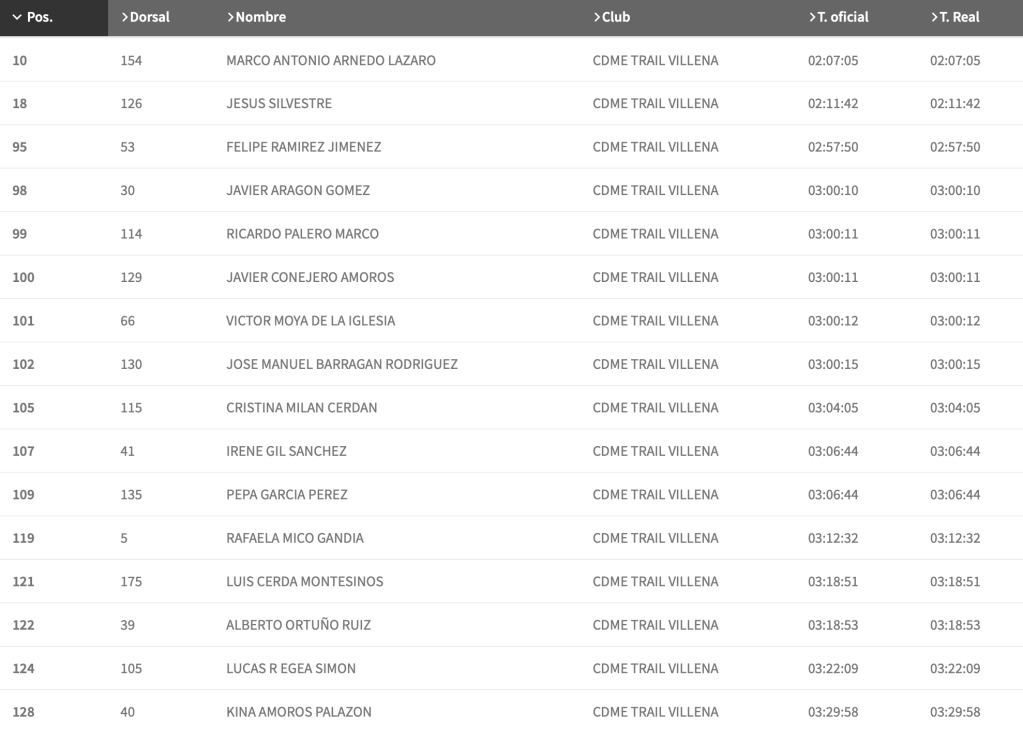Sort by the T. Real column
The height and width of the screenshot is (742, 1023).
coord(954,17)
